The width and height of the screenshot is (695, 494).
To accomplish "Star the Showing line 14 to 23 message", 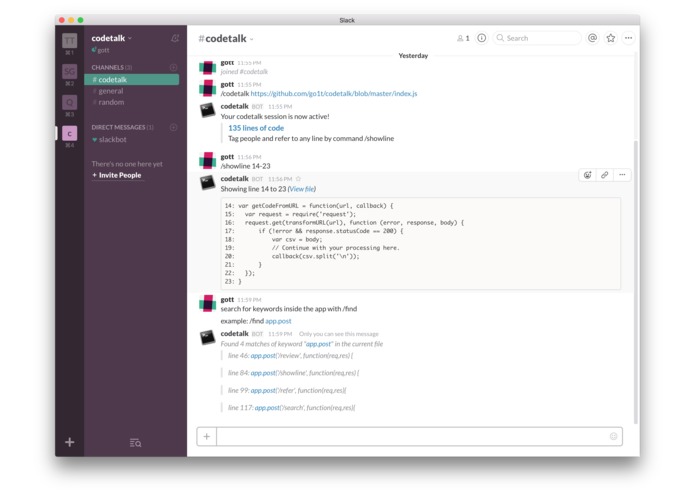I will click(x=298, y=179).
